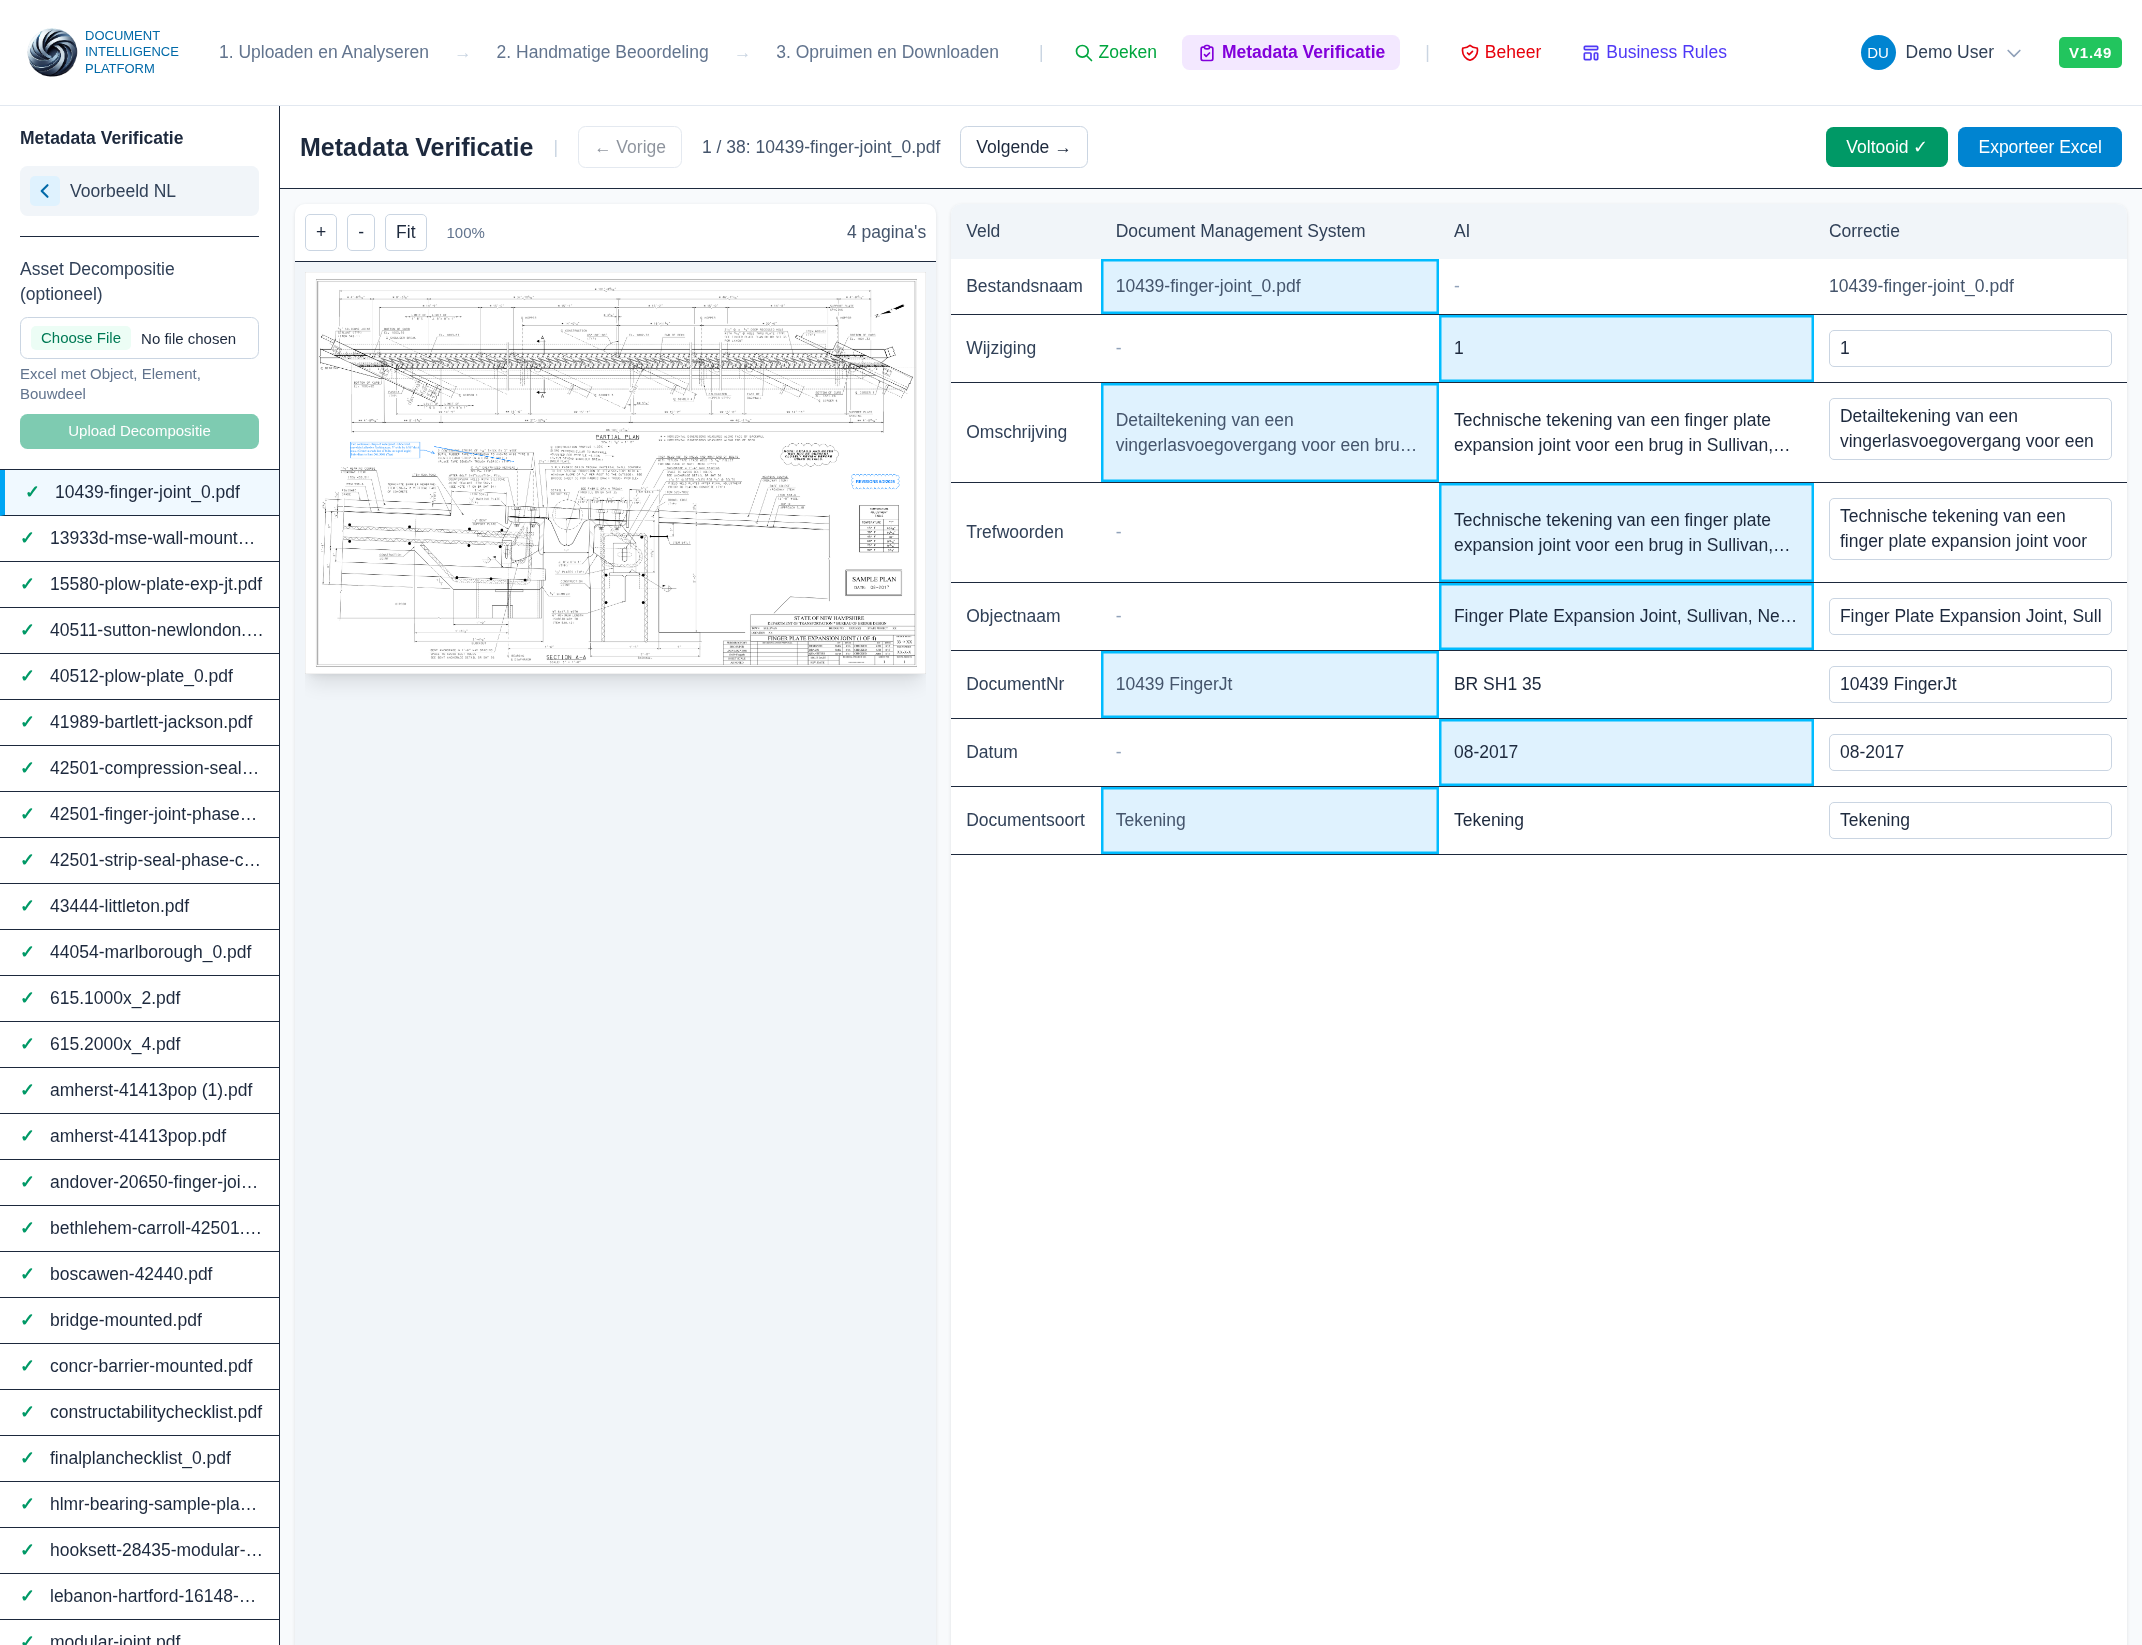Screen dimensions: 2142x1645
Task: Click the Zoeken magnifier icon
Action: pos(1082,53)
